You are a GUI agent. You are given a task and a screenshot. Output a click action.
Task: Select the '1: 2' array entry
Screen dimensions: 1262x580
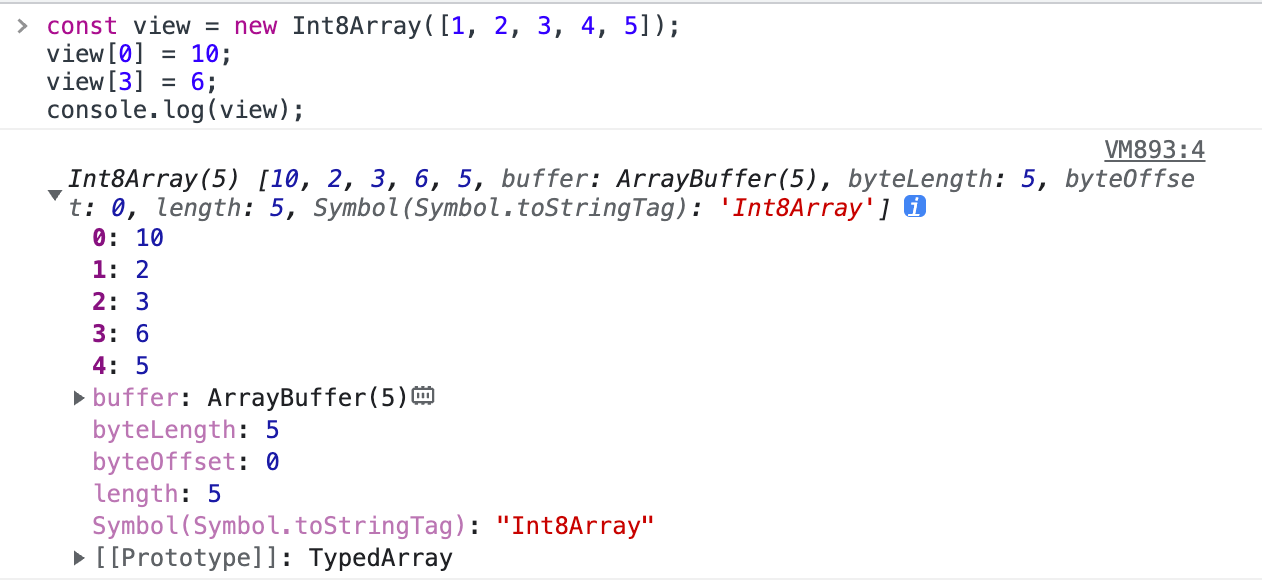(121, 270)
